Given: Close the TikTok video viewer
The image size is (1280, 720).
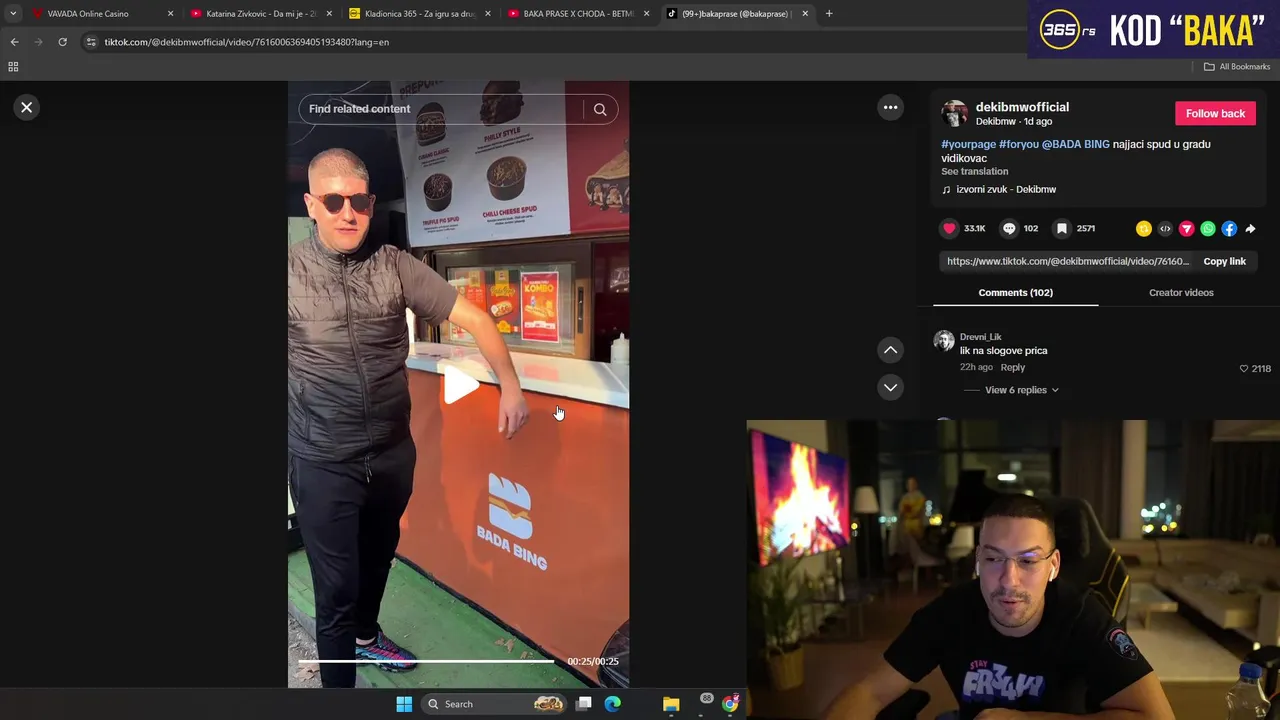Looking at the screenshot, I should 27,107.
